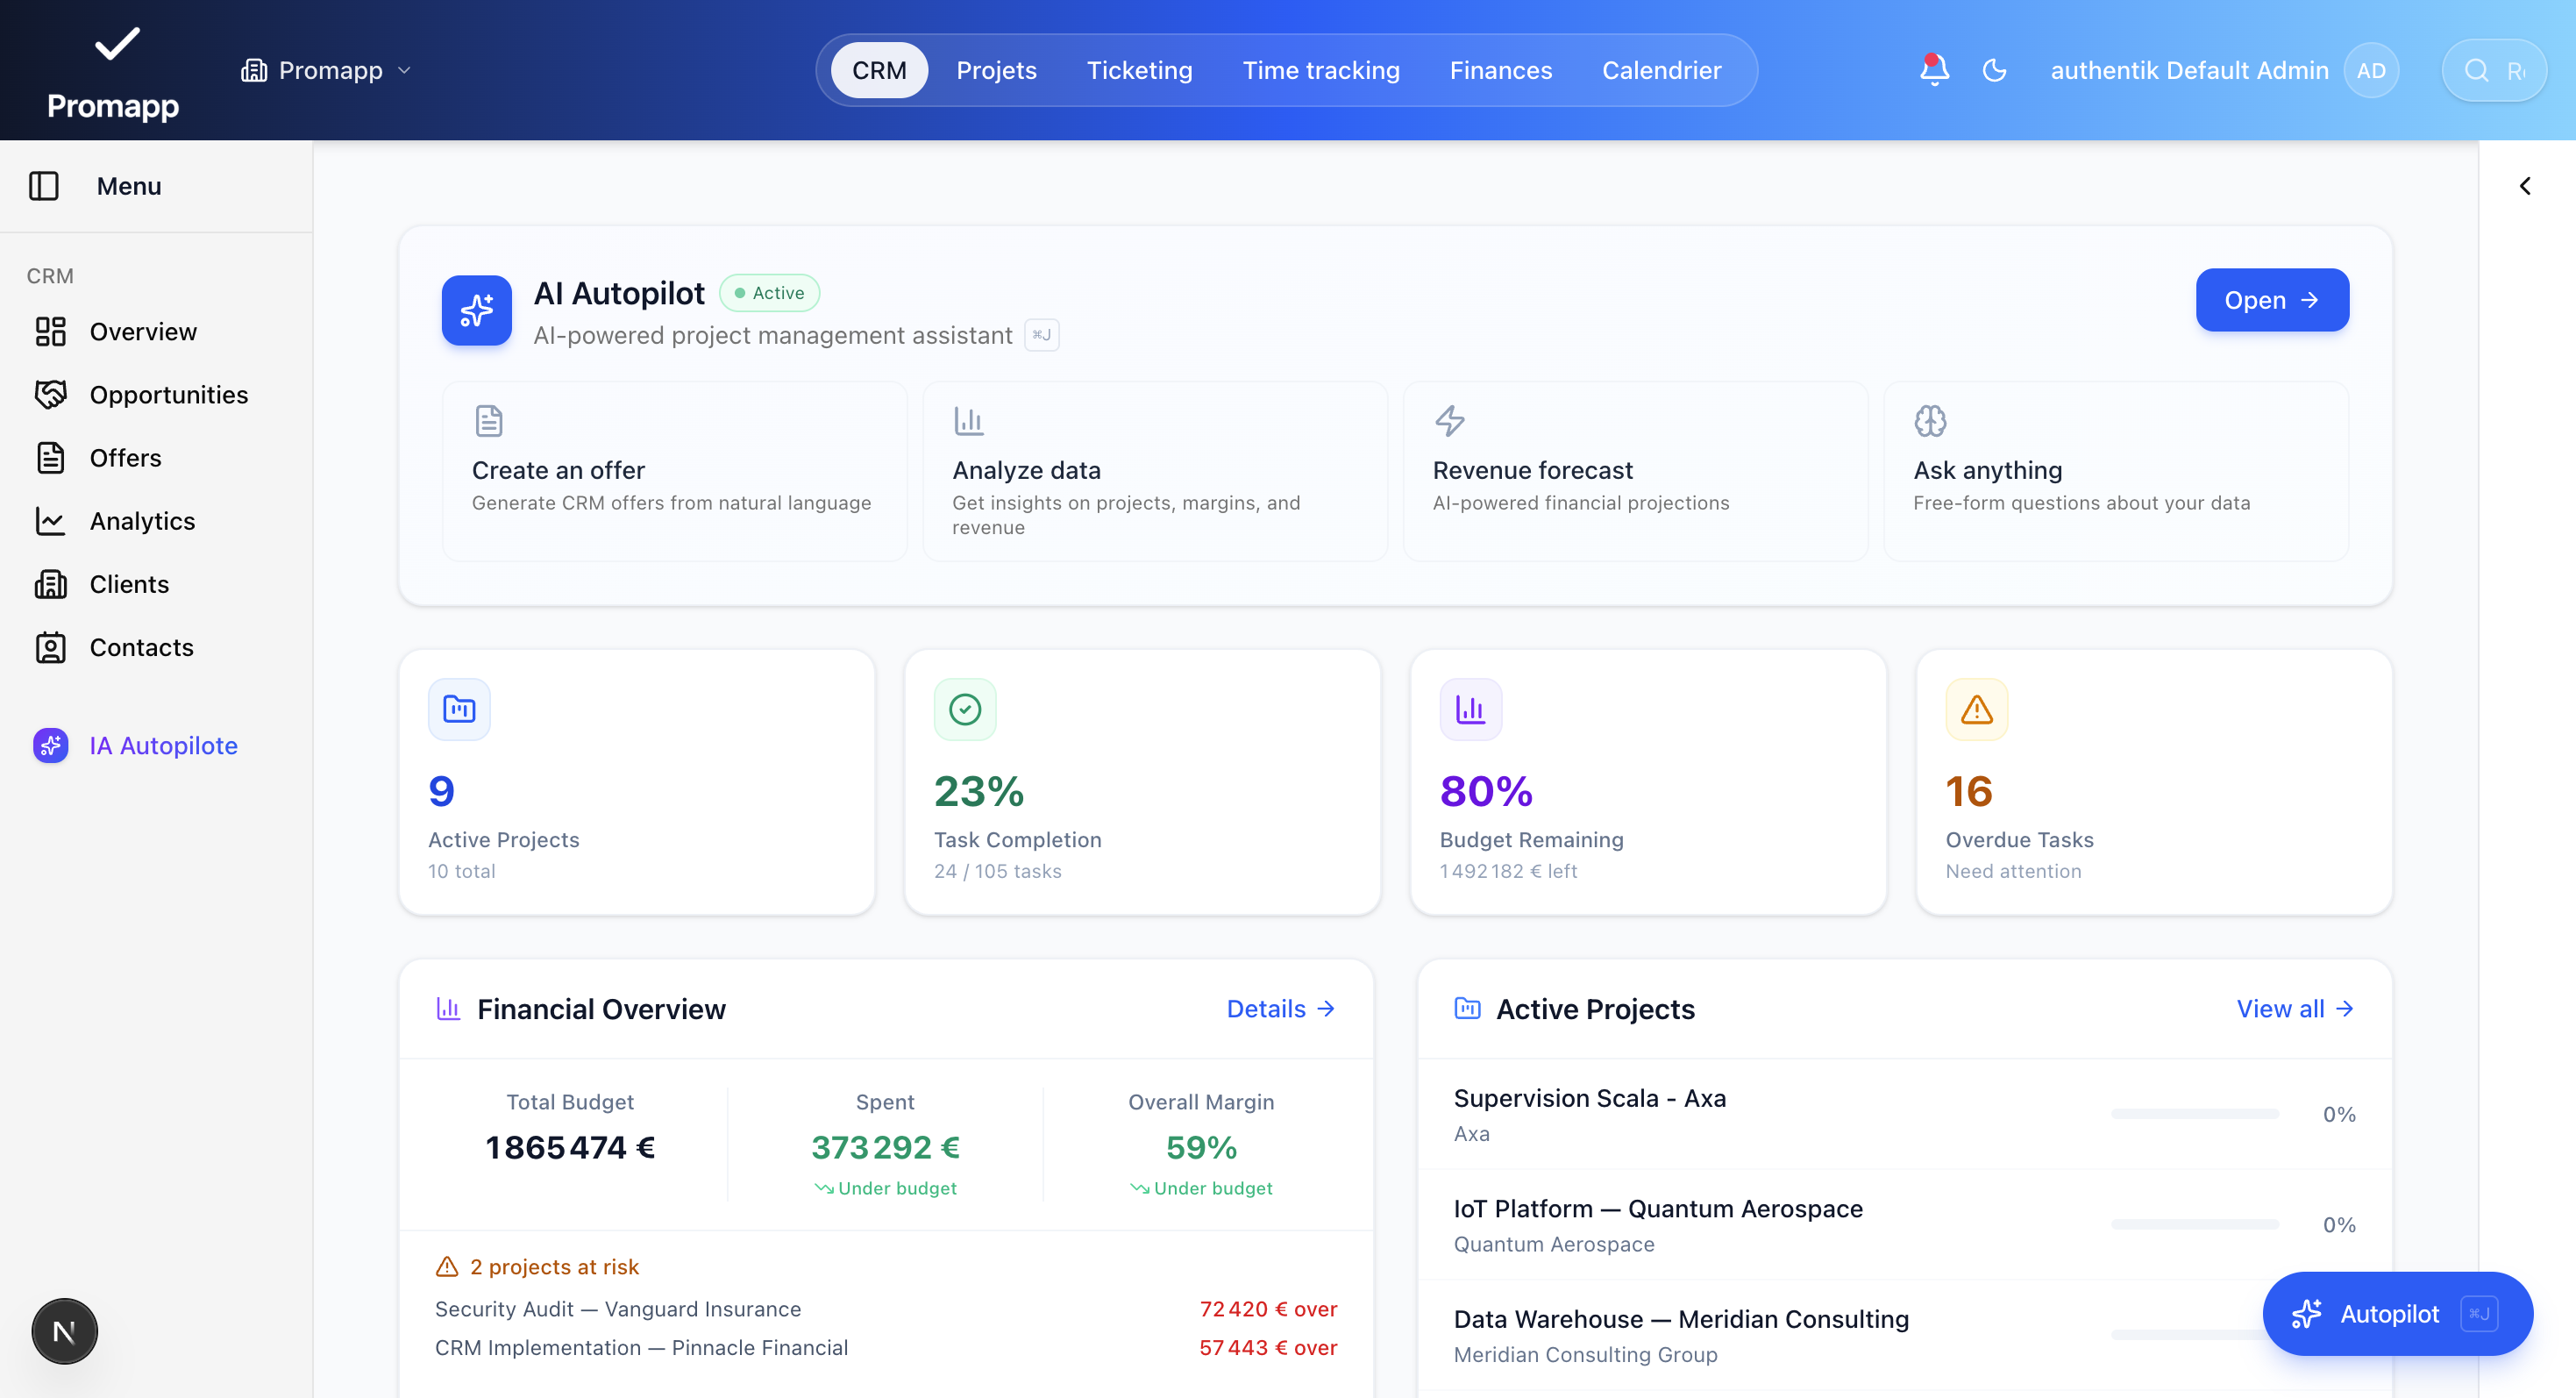This screenshot has height=1398, width=2576.
Task: Click the 57 443 € over amount
Action: [x=1268, y=1348]
